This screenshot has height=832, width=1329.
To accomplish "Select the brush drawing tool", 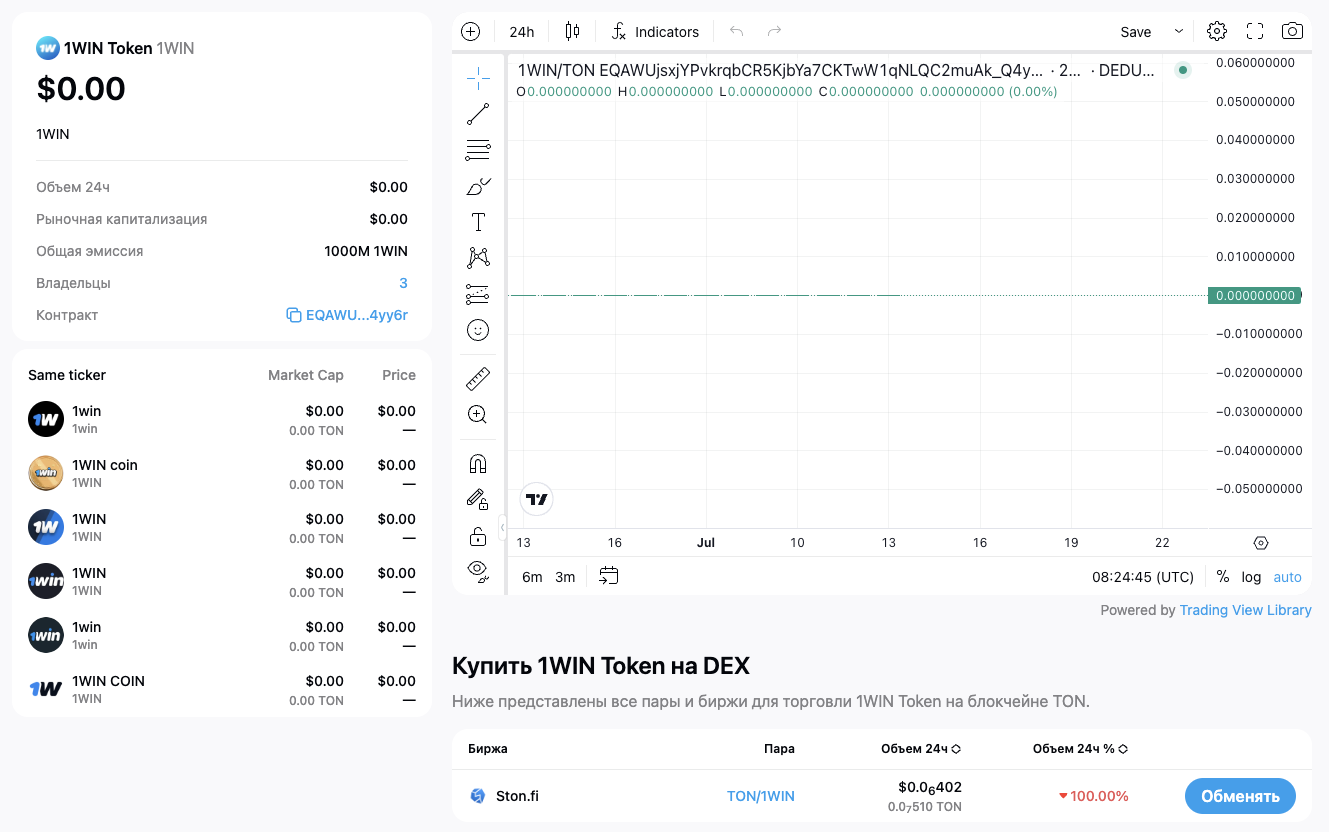I will pos(478,186).
